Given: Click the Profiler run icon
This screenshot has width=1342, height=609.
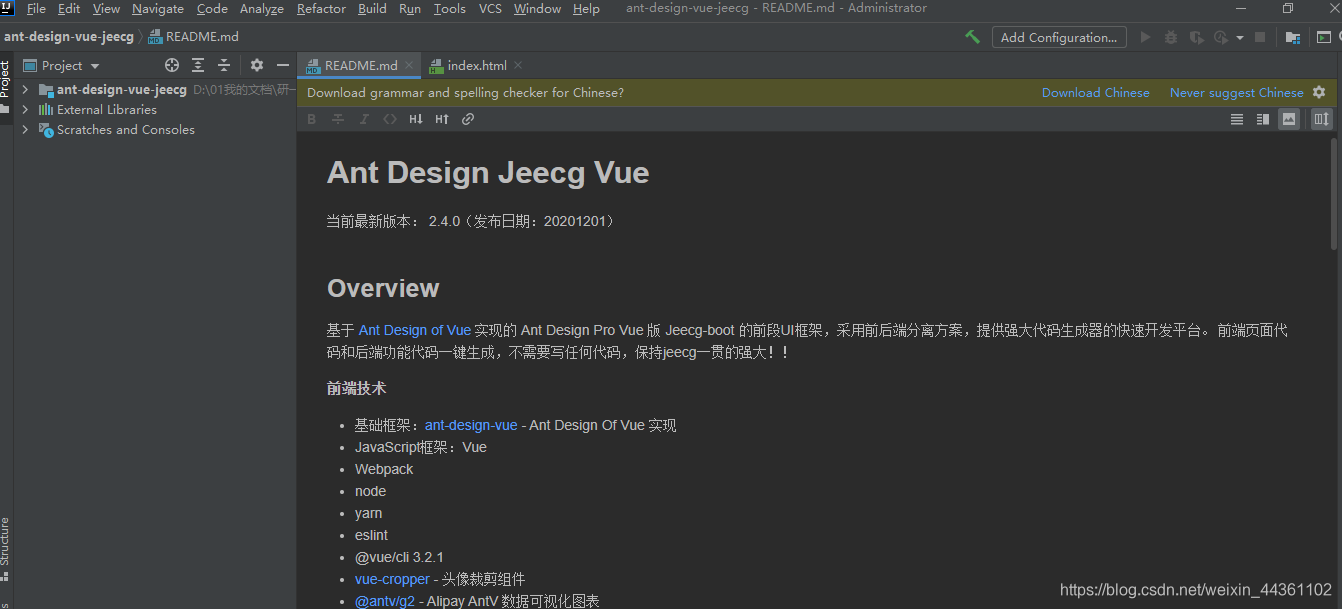Looking at the screenshot, I should tap(1220, 37).
